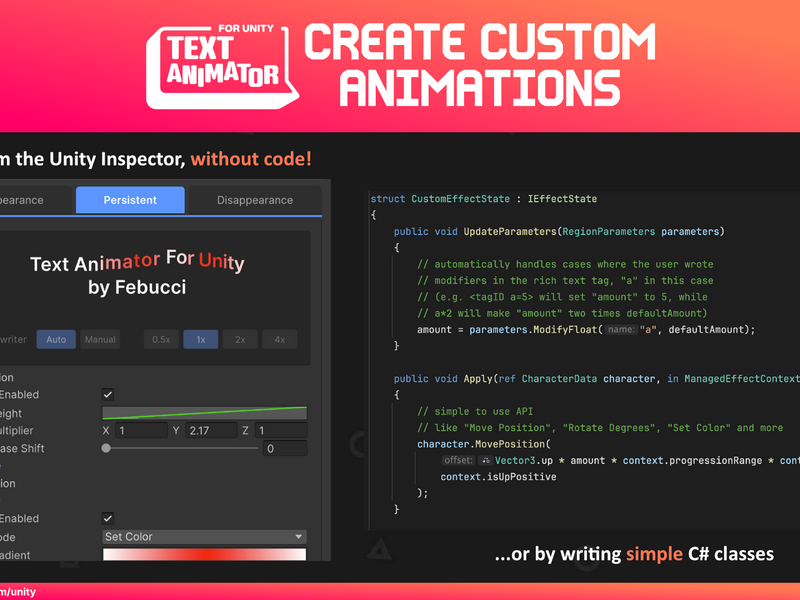Click the multiplier Y field showing 2.17
800x600 pixels.
tap(211, 431)
